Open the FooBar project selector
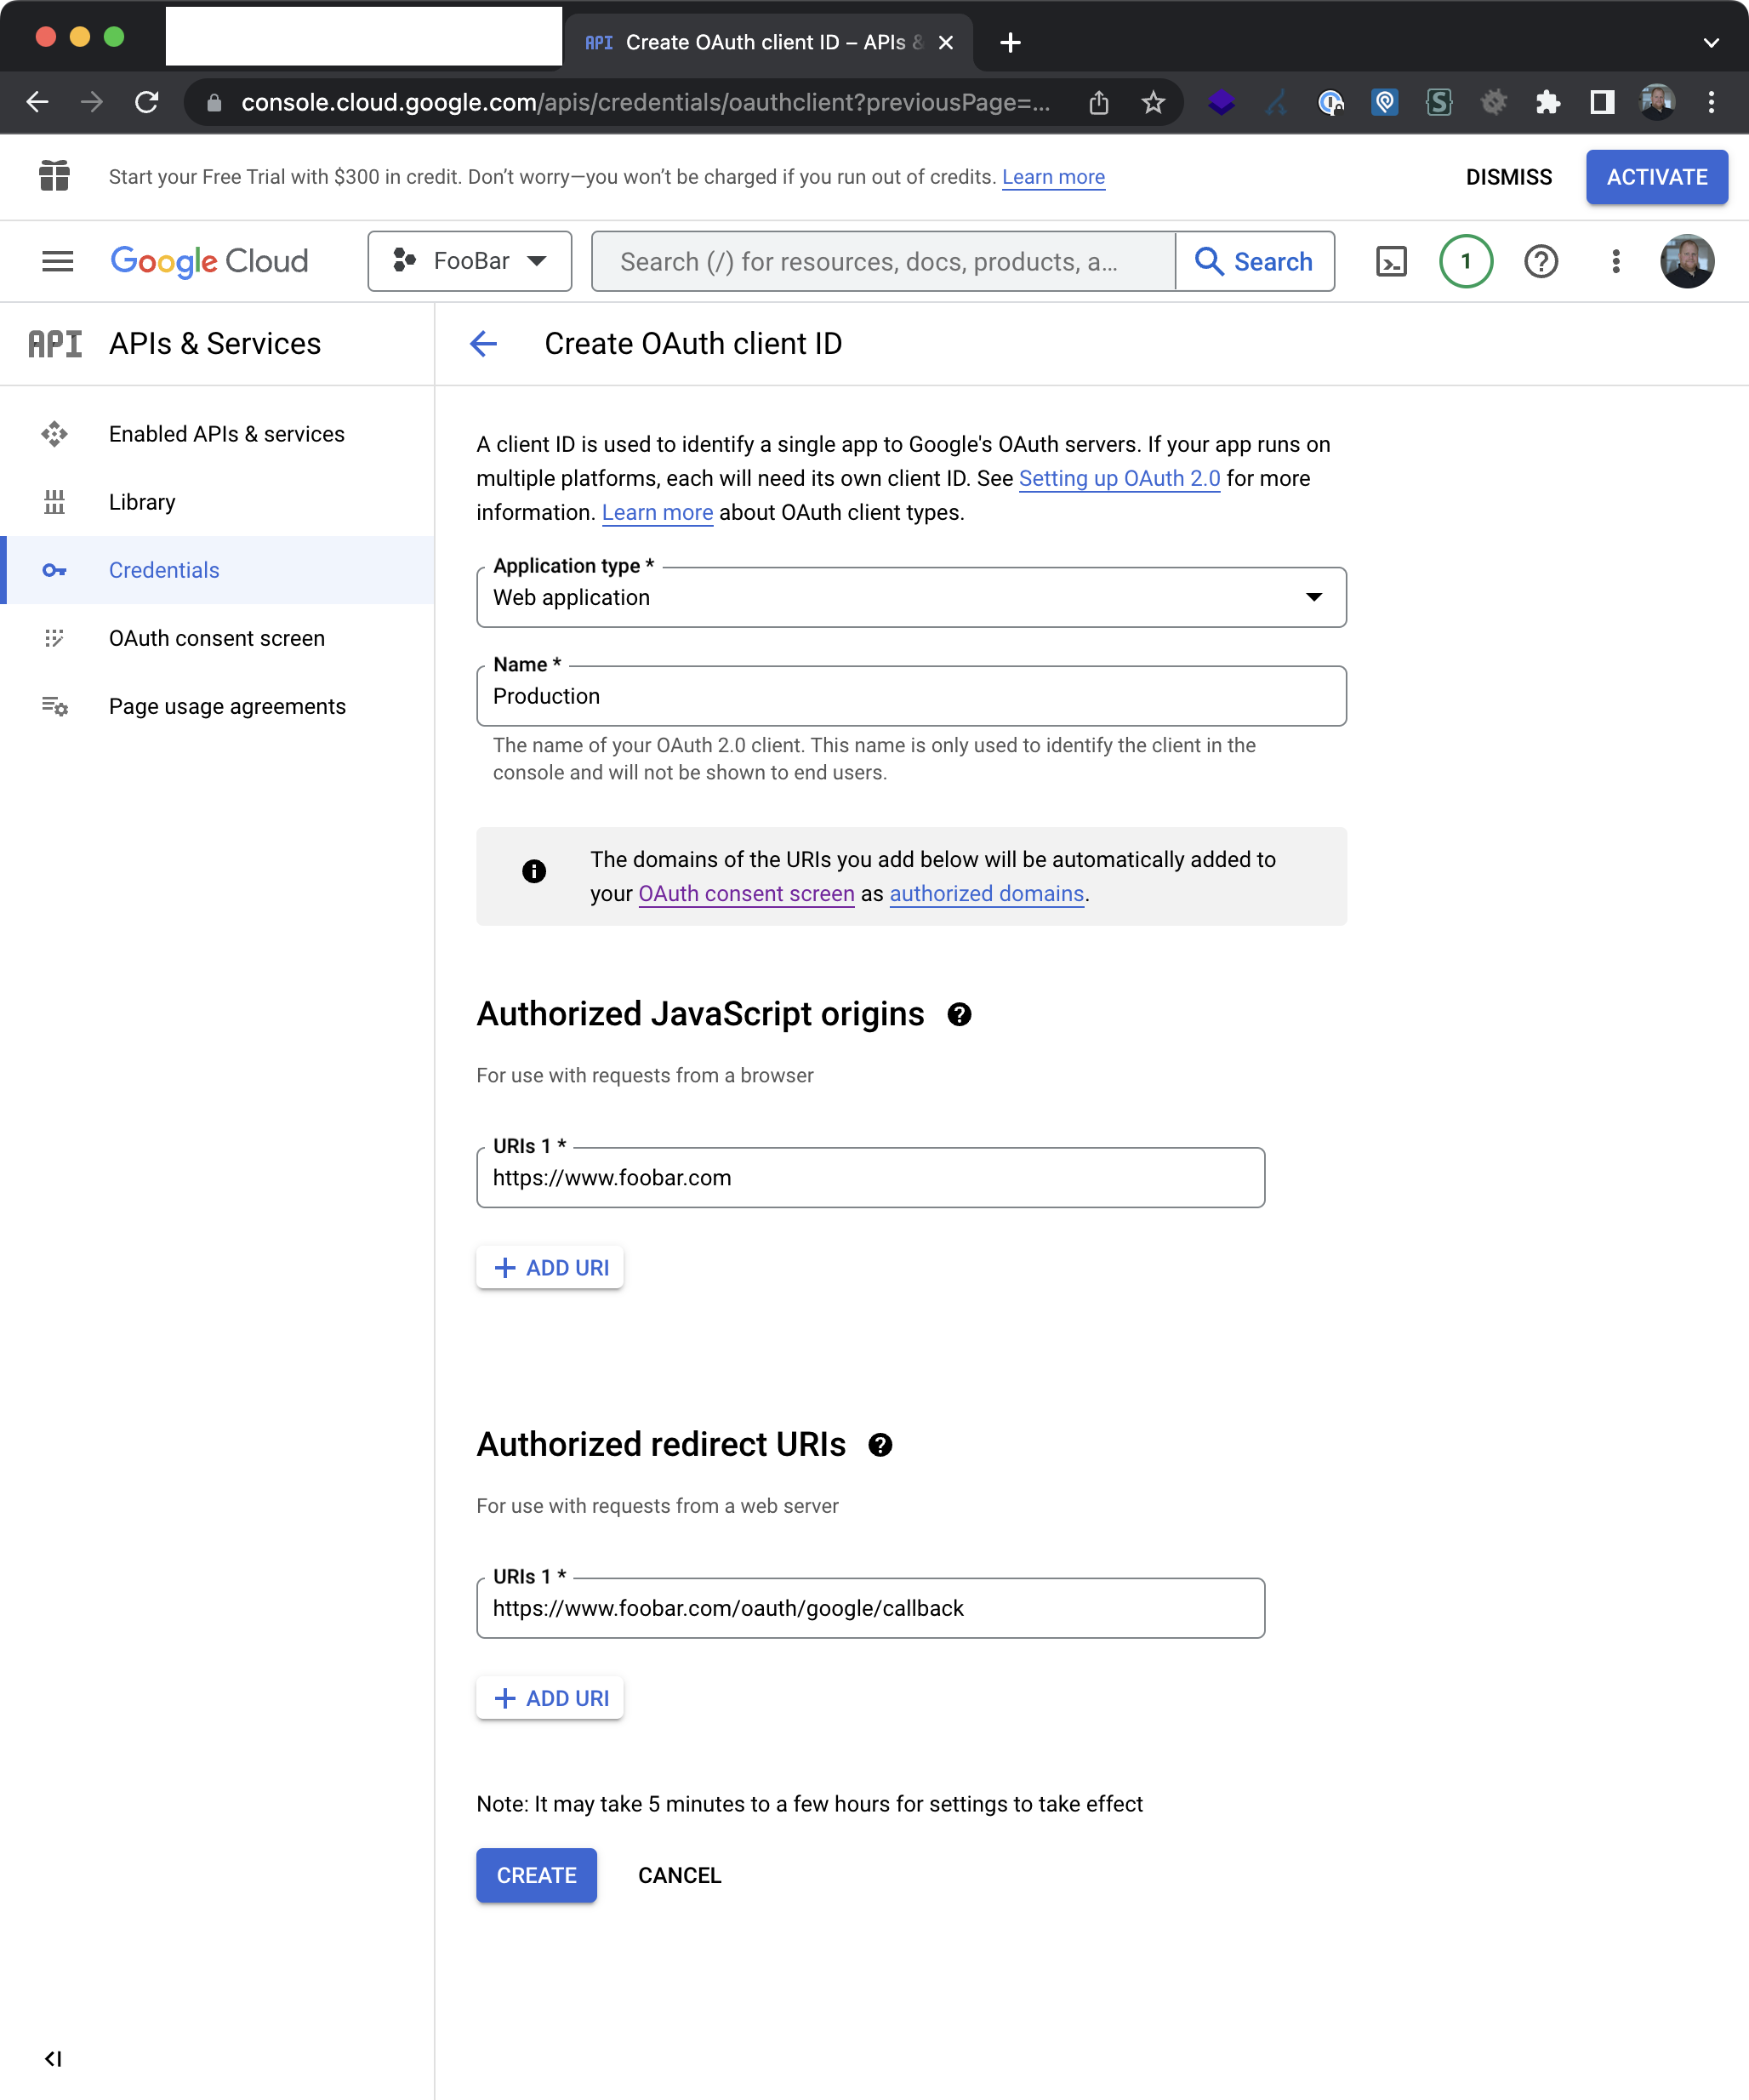 (469, 261)
